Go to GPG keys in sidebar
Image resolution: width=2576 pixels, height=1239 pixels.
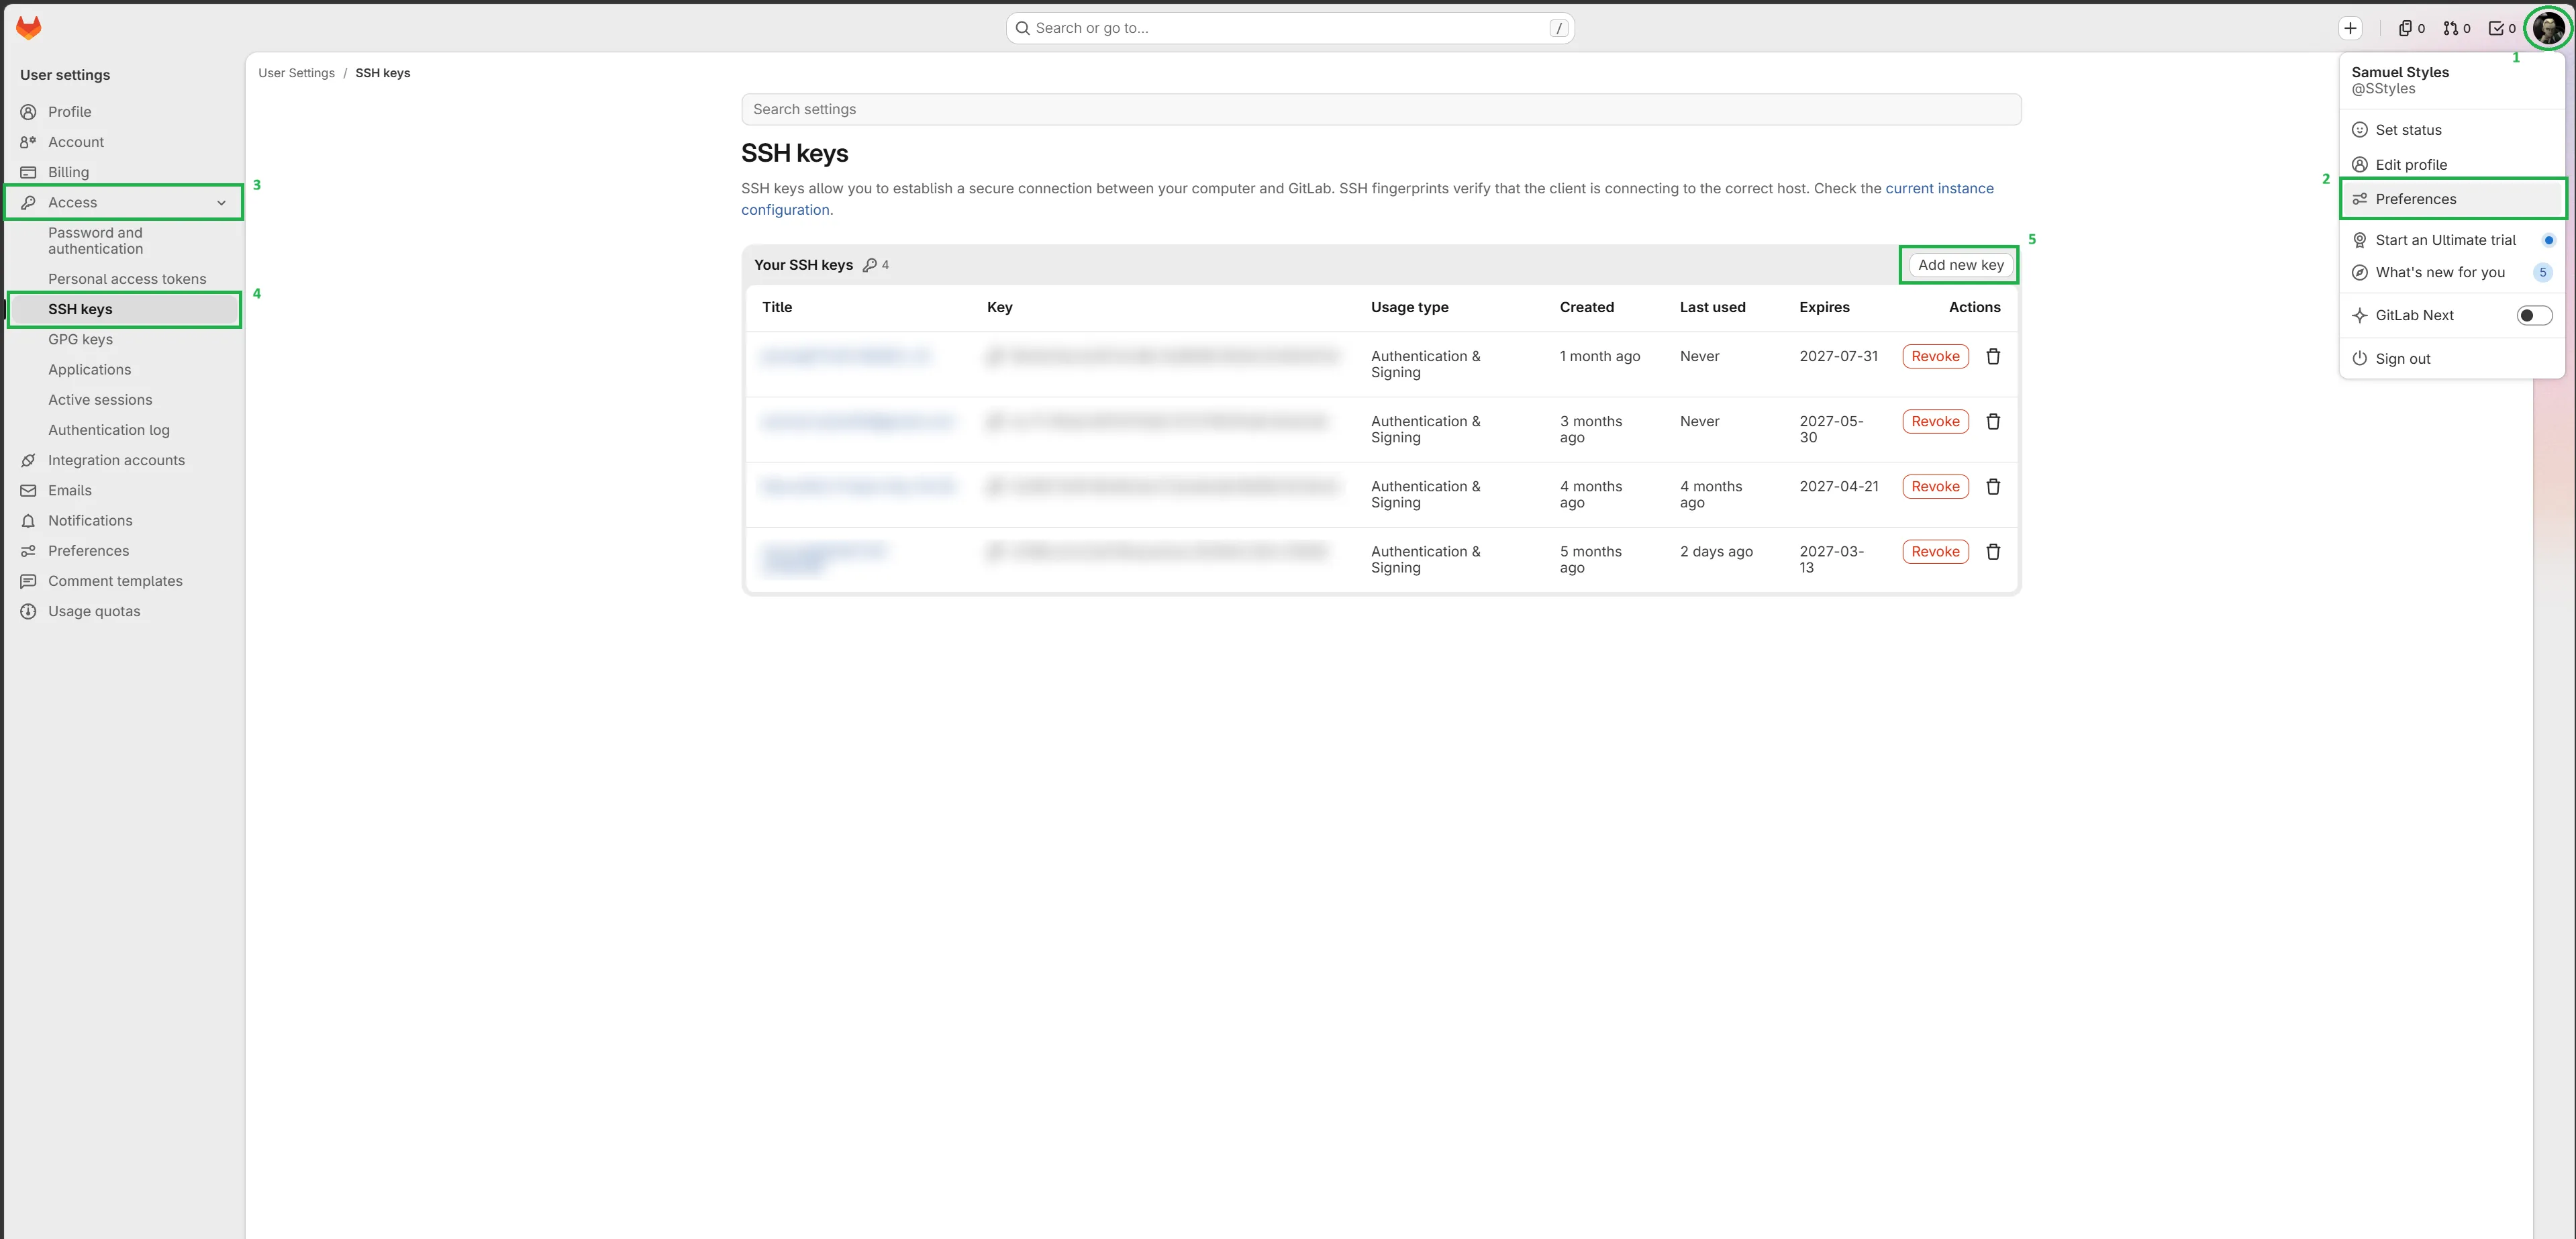[80, 339]
